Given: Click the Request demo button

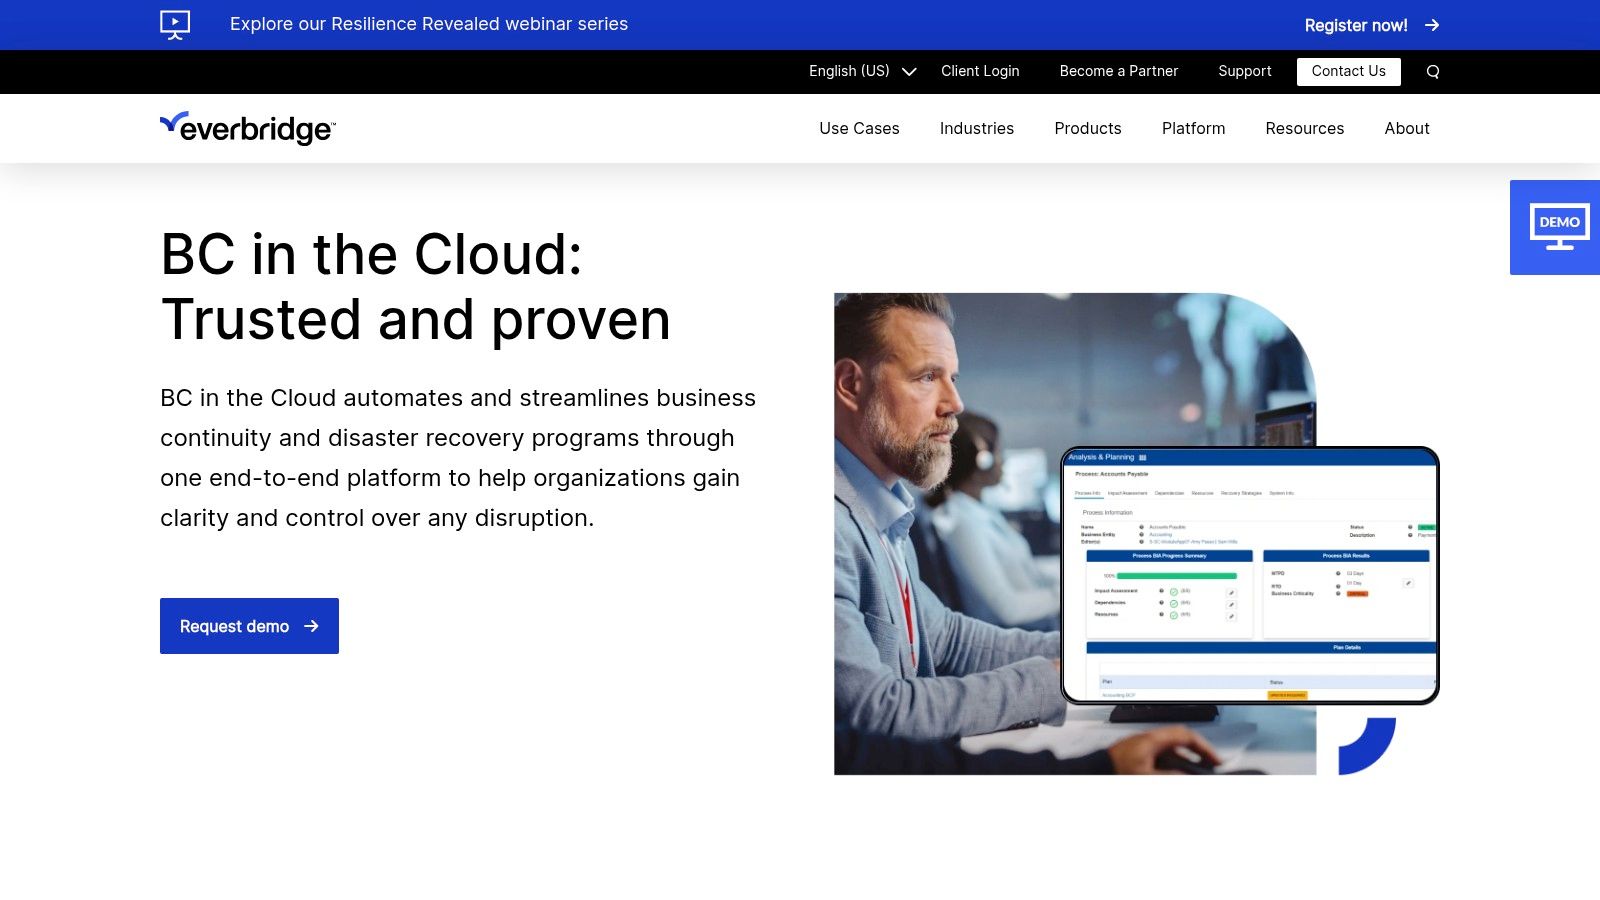Looking at the screenshot, I should click(x=249, y=626).
